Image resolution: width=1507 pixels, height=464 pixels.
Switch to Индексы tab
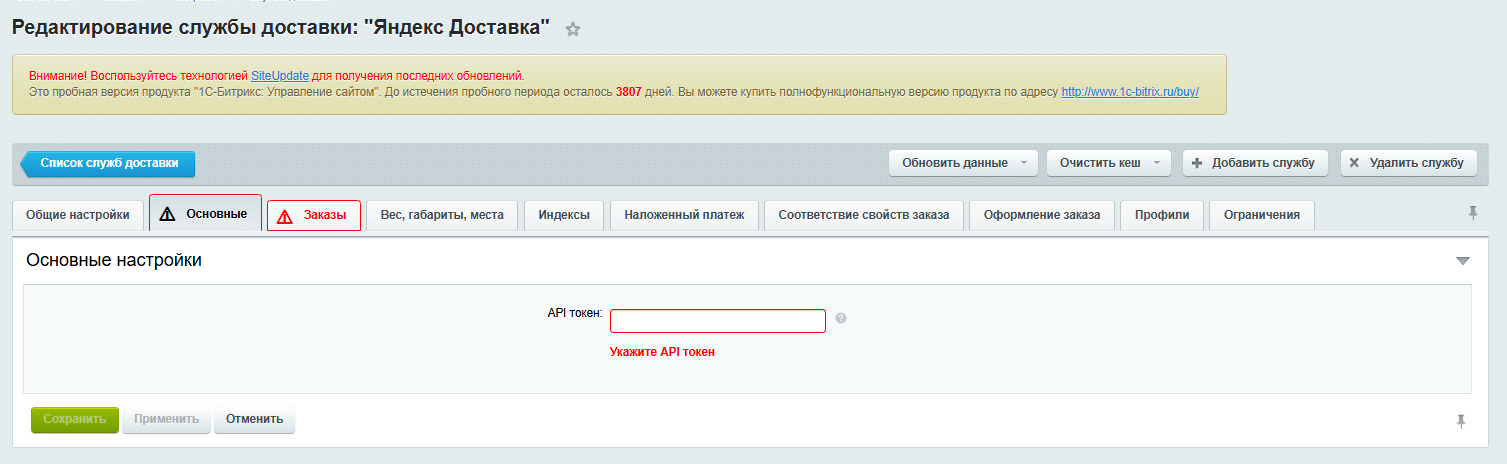tap(564, 214)
